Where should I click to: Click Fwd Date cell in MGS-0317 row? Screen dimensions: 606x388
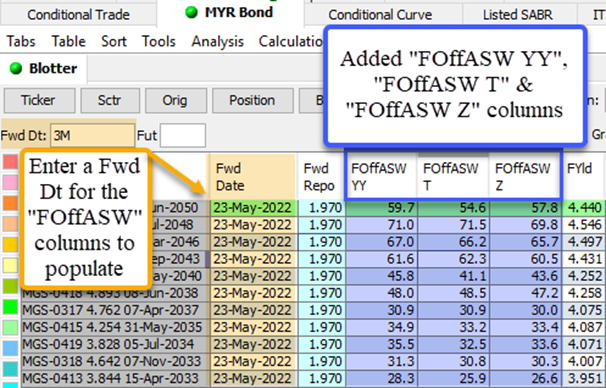pos(253,310)
